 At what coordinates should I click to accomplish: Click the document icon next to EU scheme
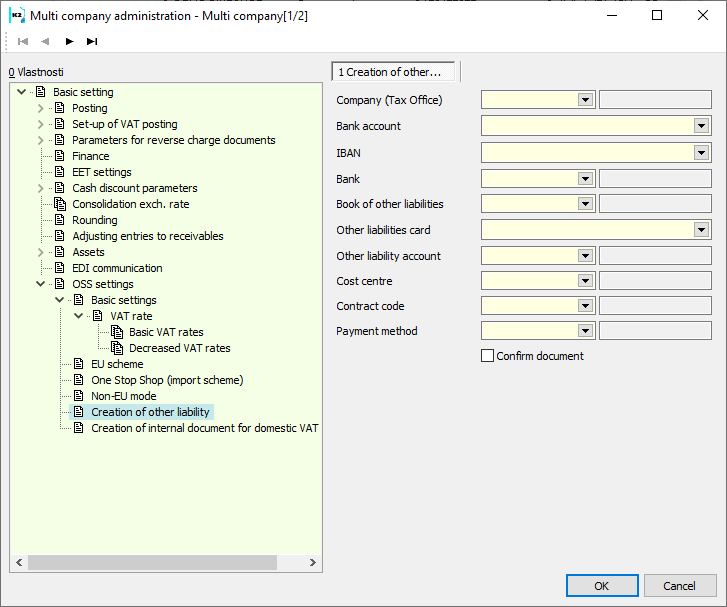click(x=79, y=364)
